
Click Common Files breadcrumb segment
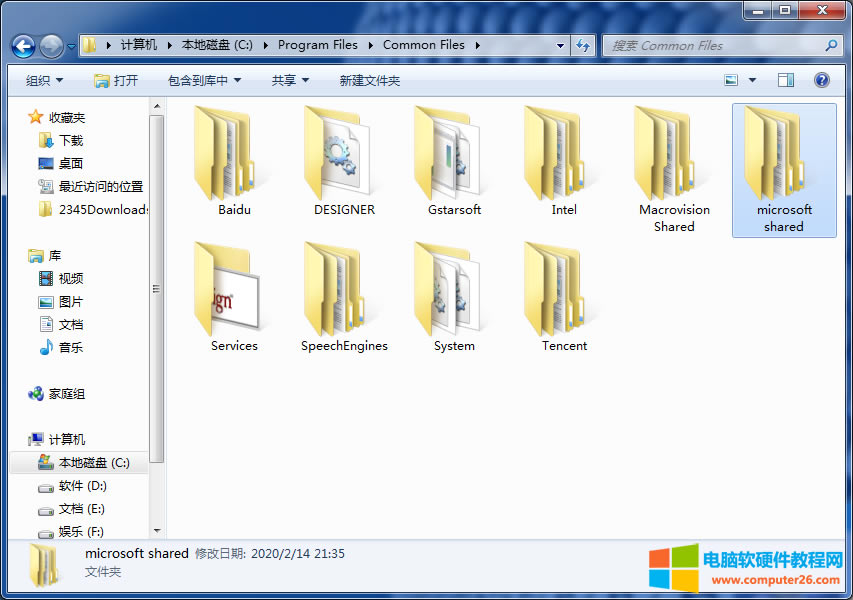click(424, 45)
